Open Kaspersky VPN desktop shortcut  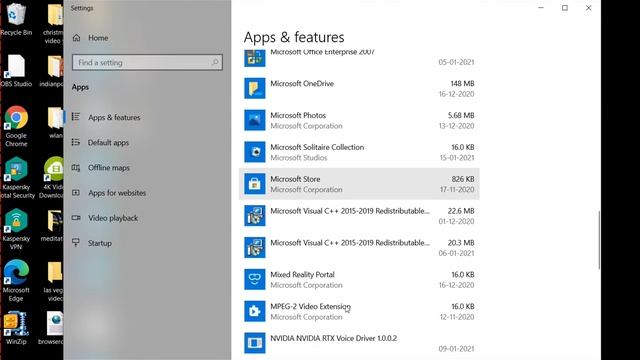pyautogui.click(x=16, y=229)
